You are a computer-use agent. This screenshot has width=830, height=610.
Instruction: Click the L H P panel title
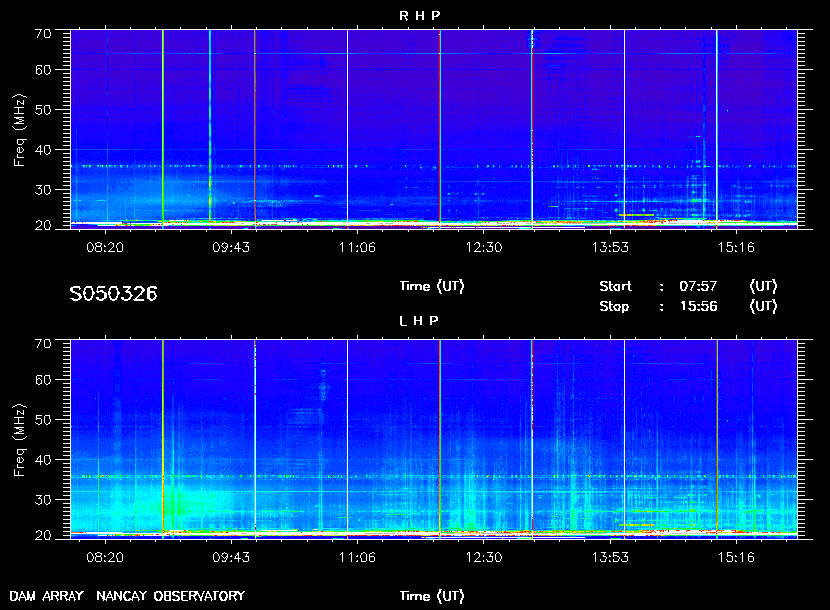pos(419,321)
